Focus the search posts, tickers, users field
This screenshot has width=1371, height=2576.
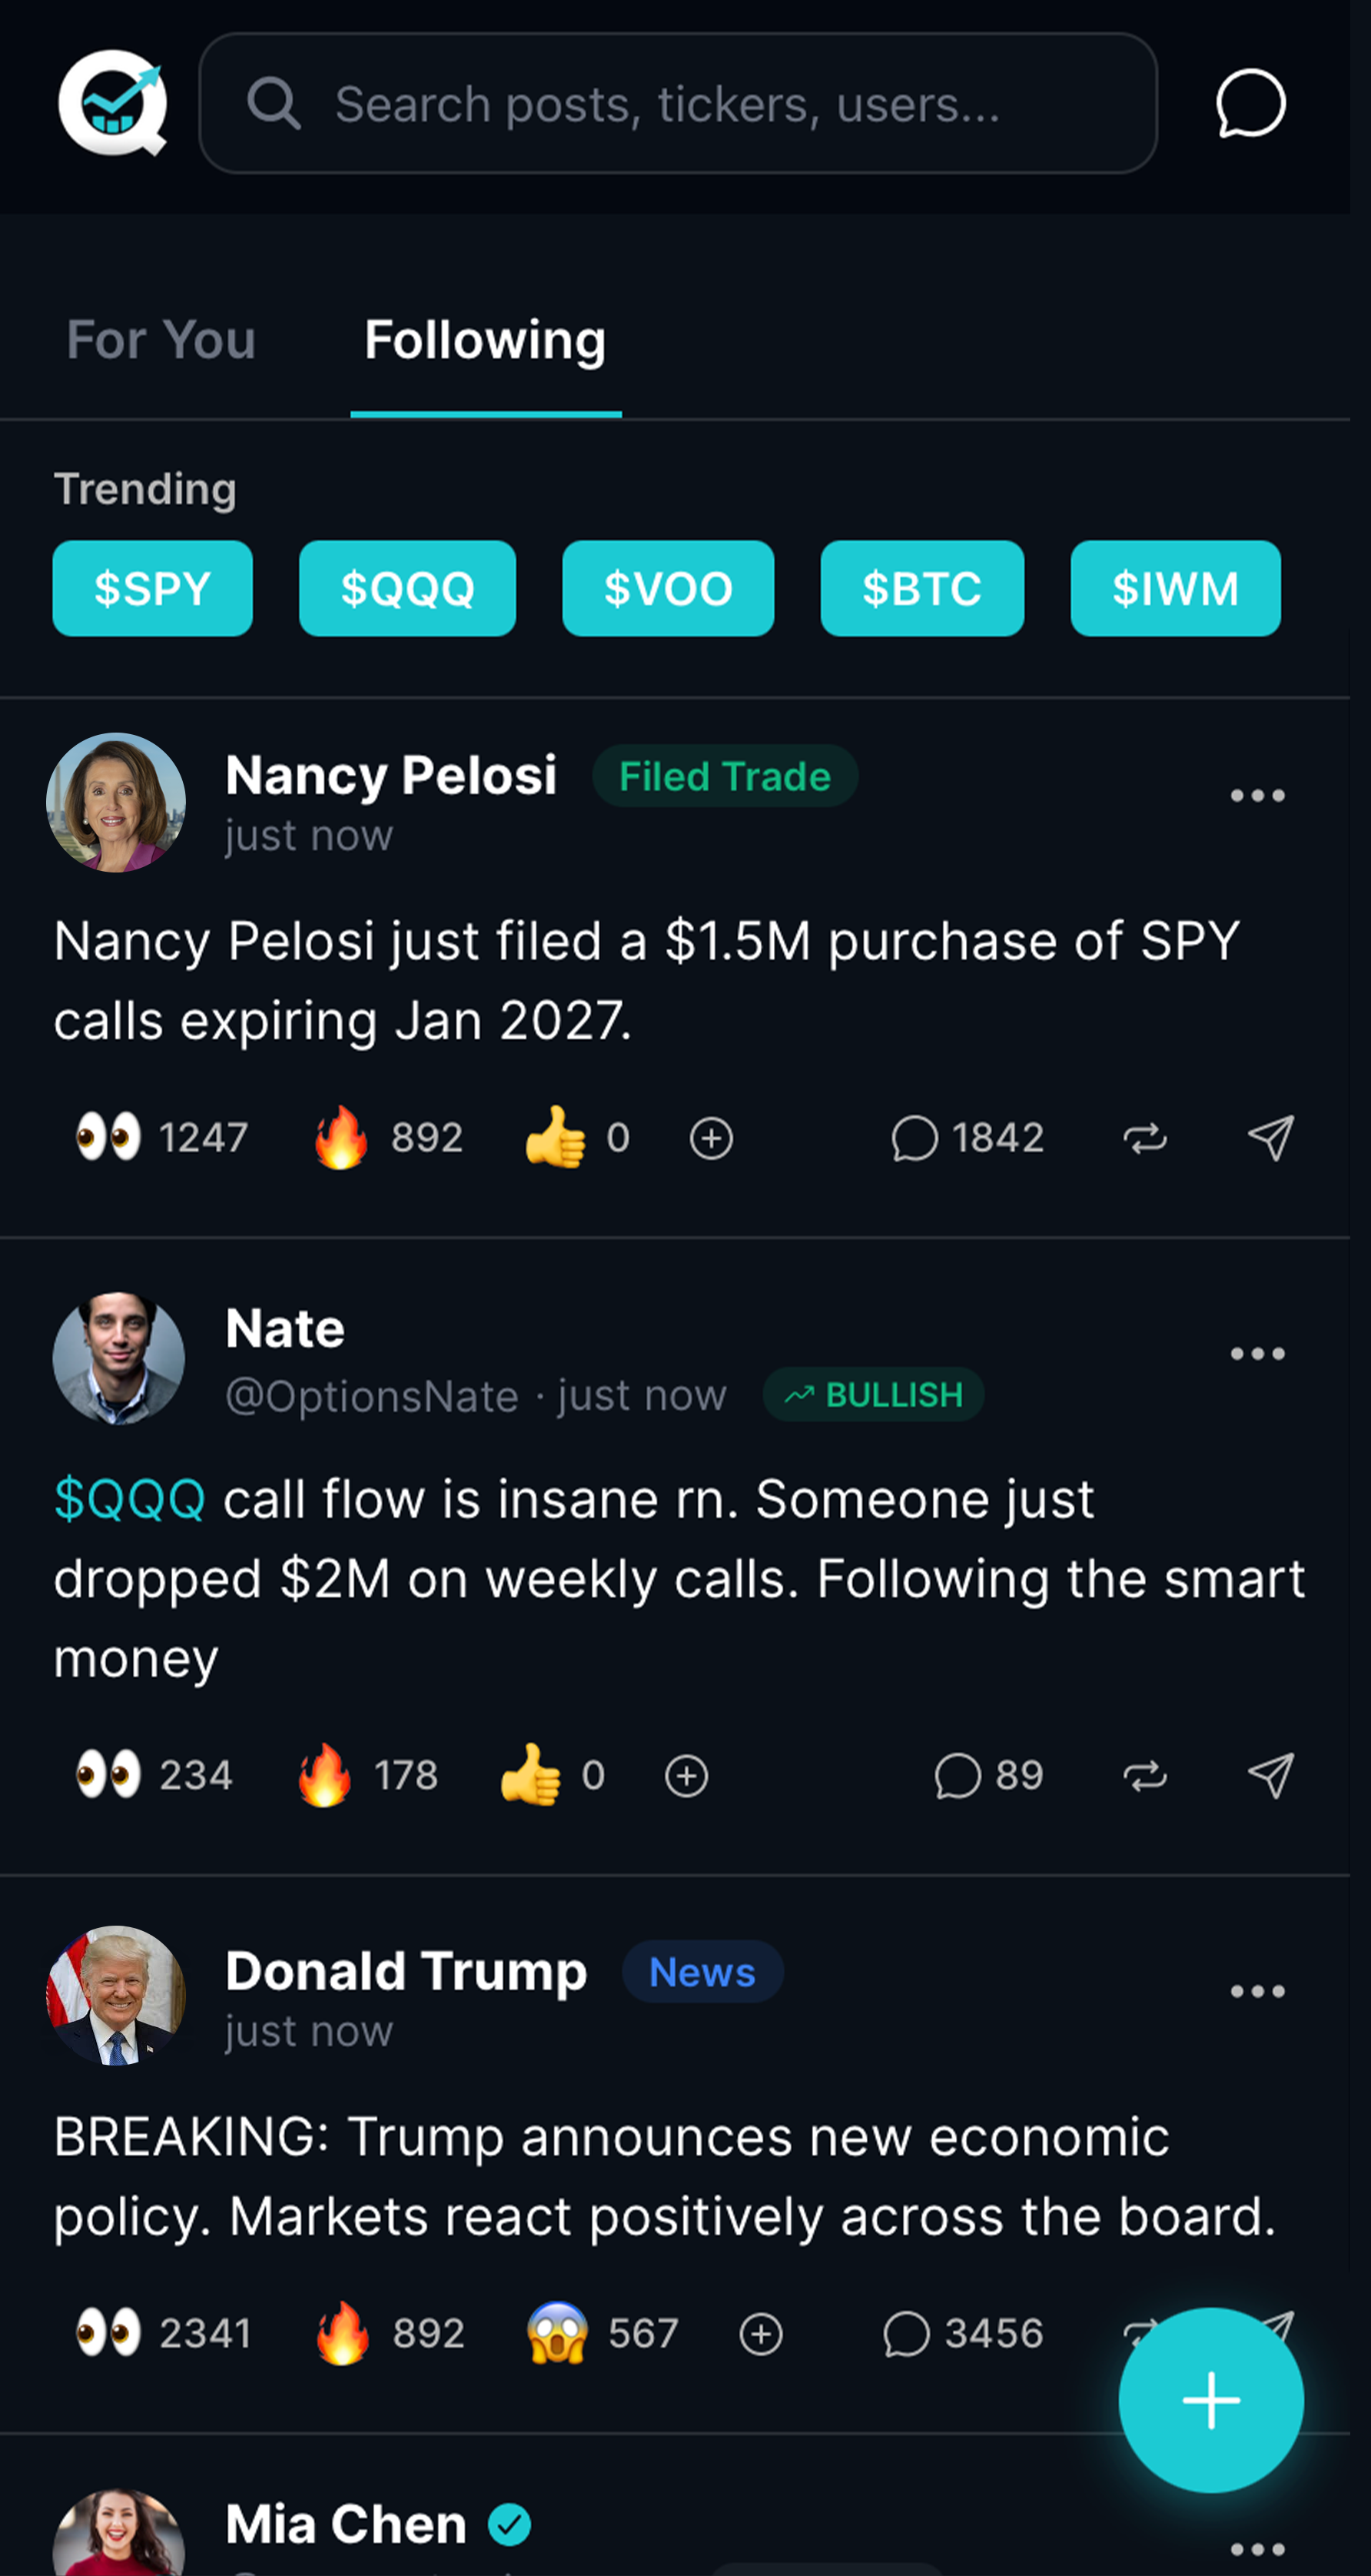pos(678,103)
